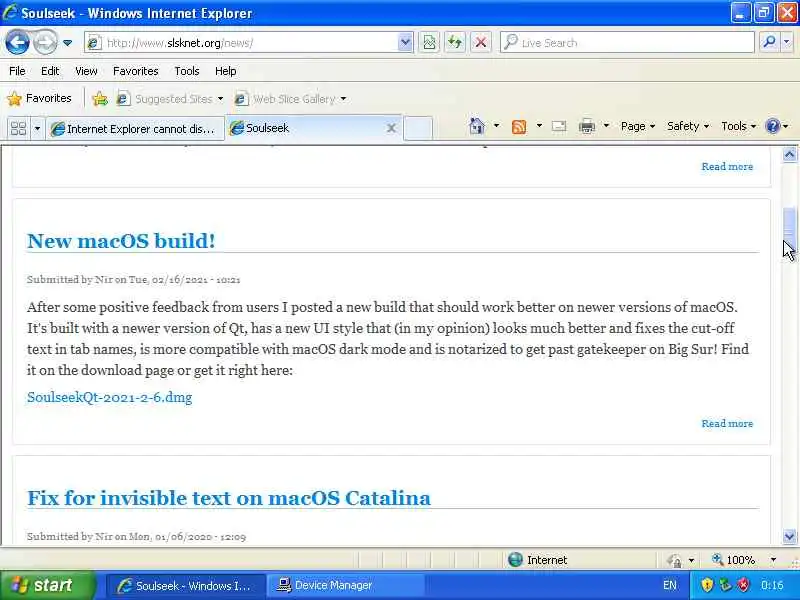
Task: Click the Home icon in command bar
Action: click(477, 126)
